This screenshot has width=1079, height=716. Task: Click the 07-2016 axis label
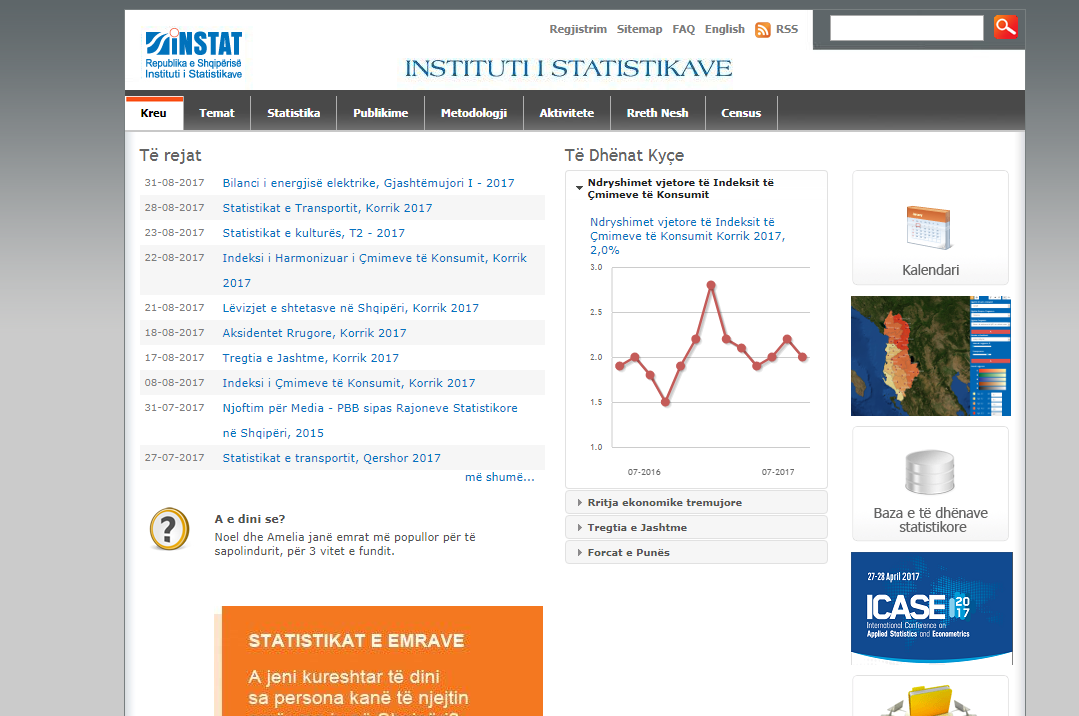tap(644, 472)
